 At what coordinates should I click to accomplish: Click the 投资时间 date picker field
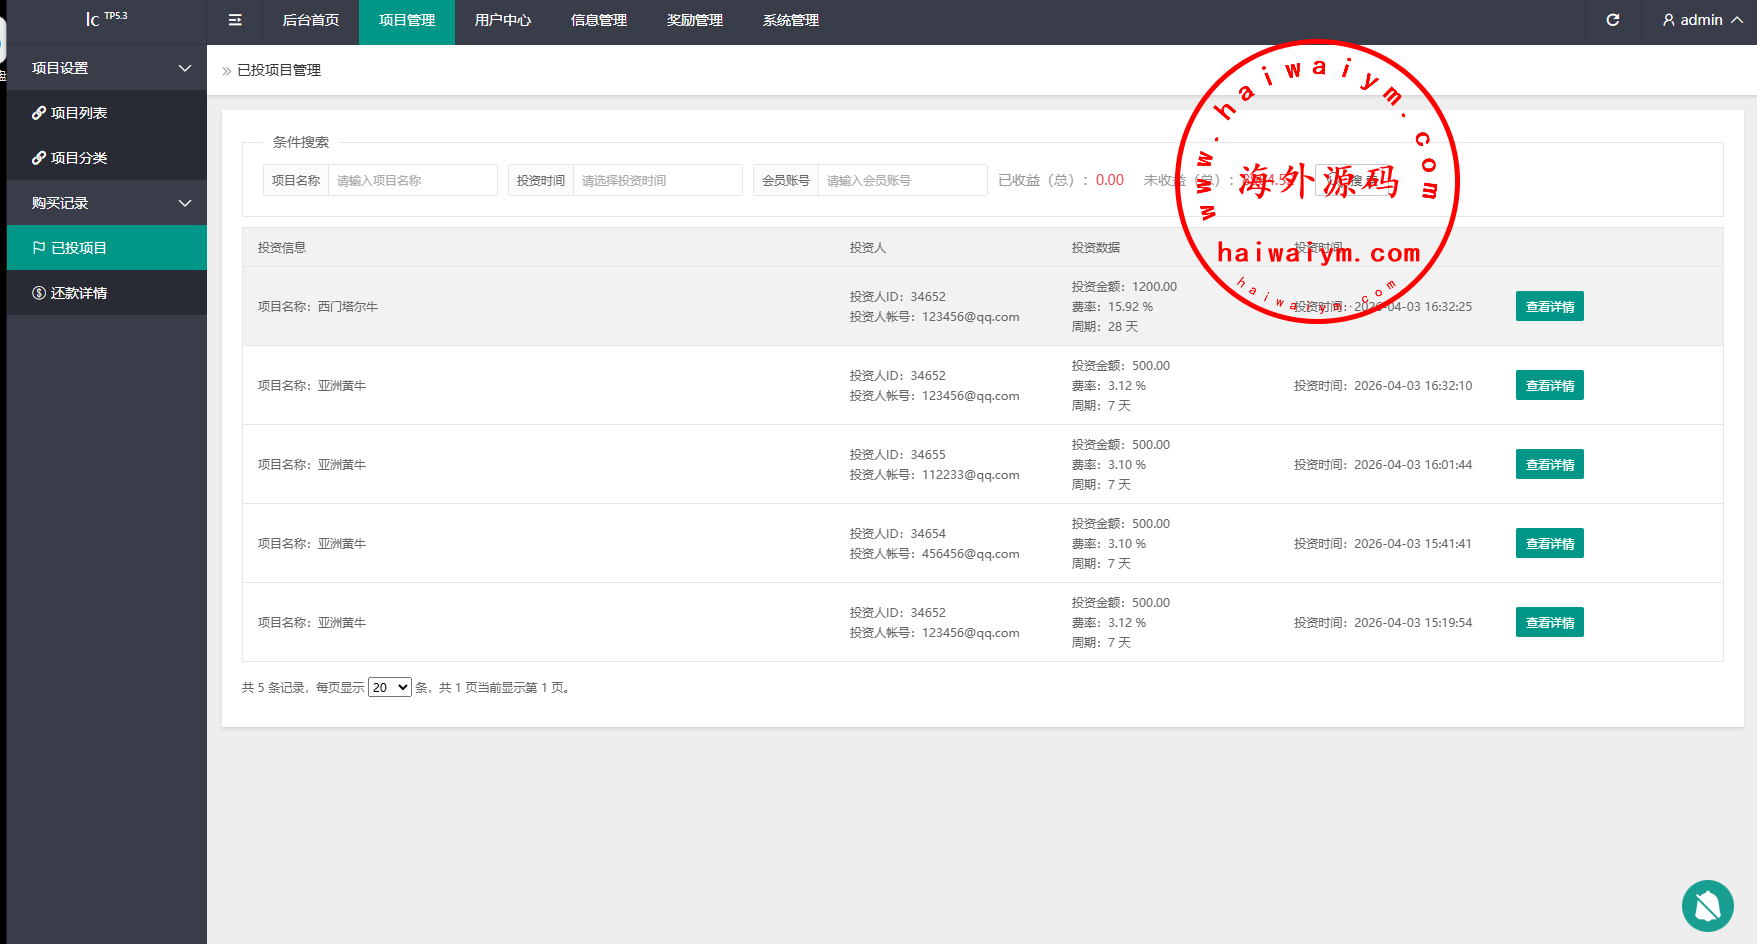click(657, 180)
